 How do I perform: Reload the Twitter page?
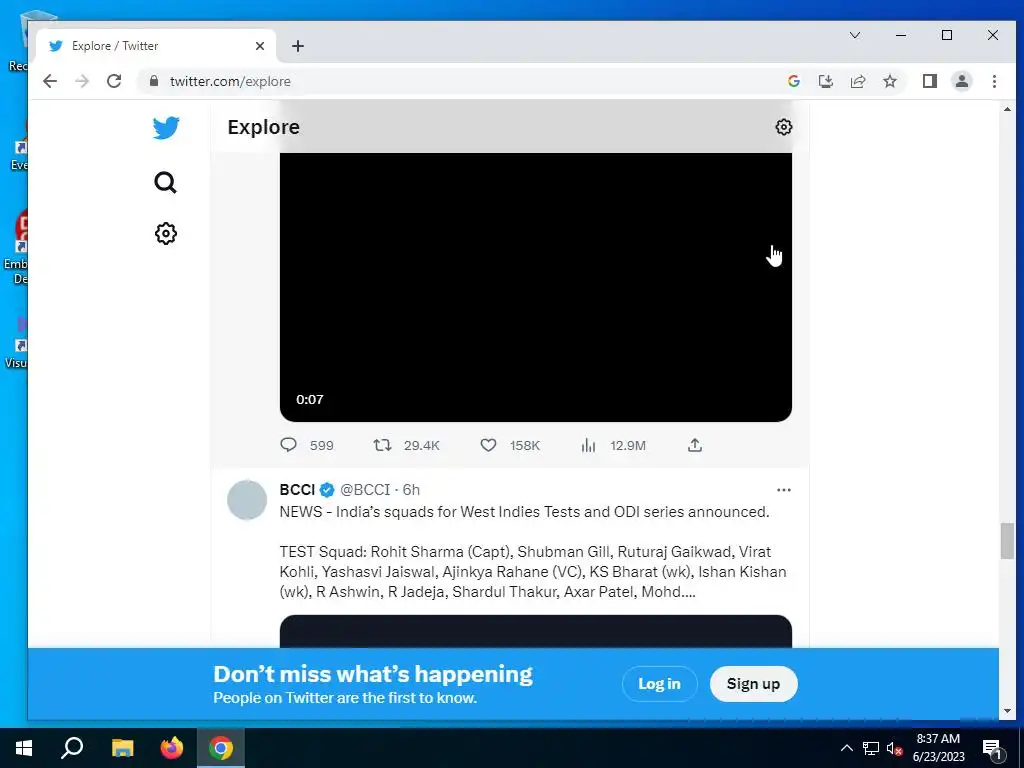point(114,81)
